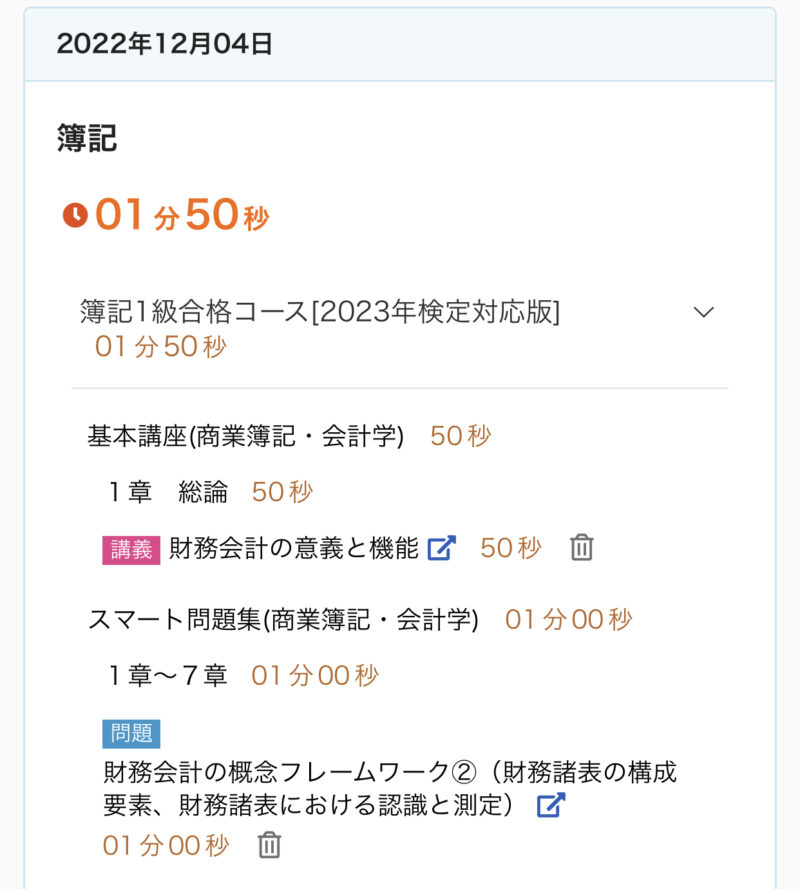Click the 簿記 subject heading
The height and width of the screenshot is (889, 800).
tap(87, 139)
